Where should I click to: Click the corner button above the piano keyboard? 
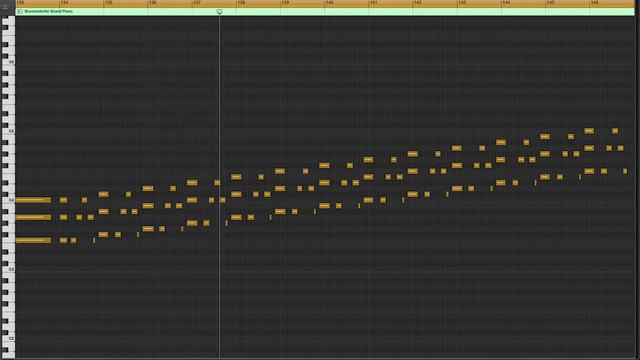tap(5, 7)
